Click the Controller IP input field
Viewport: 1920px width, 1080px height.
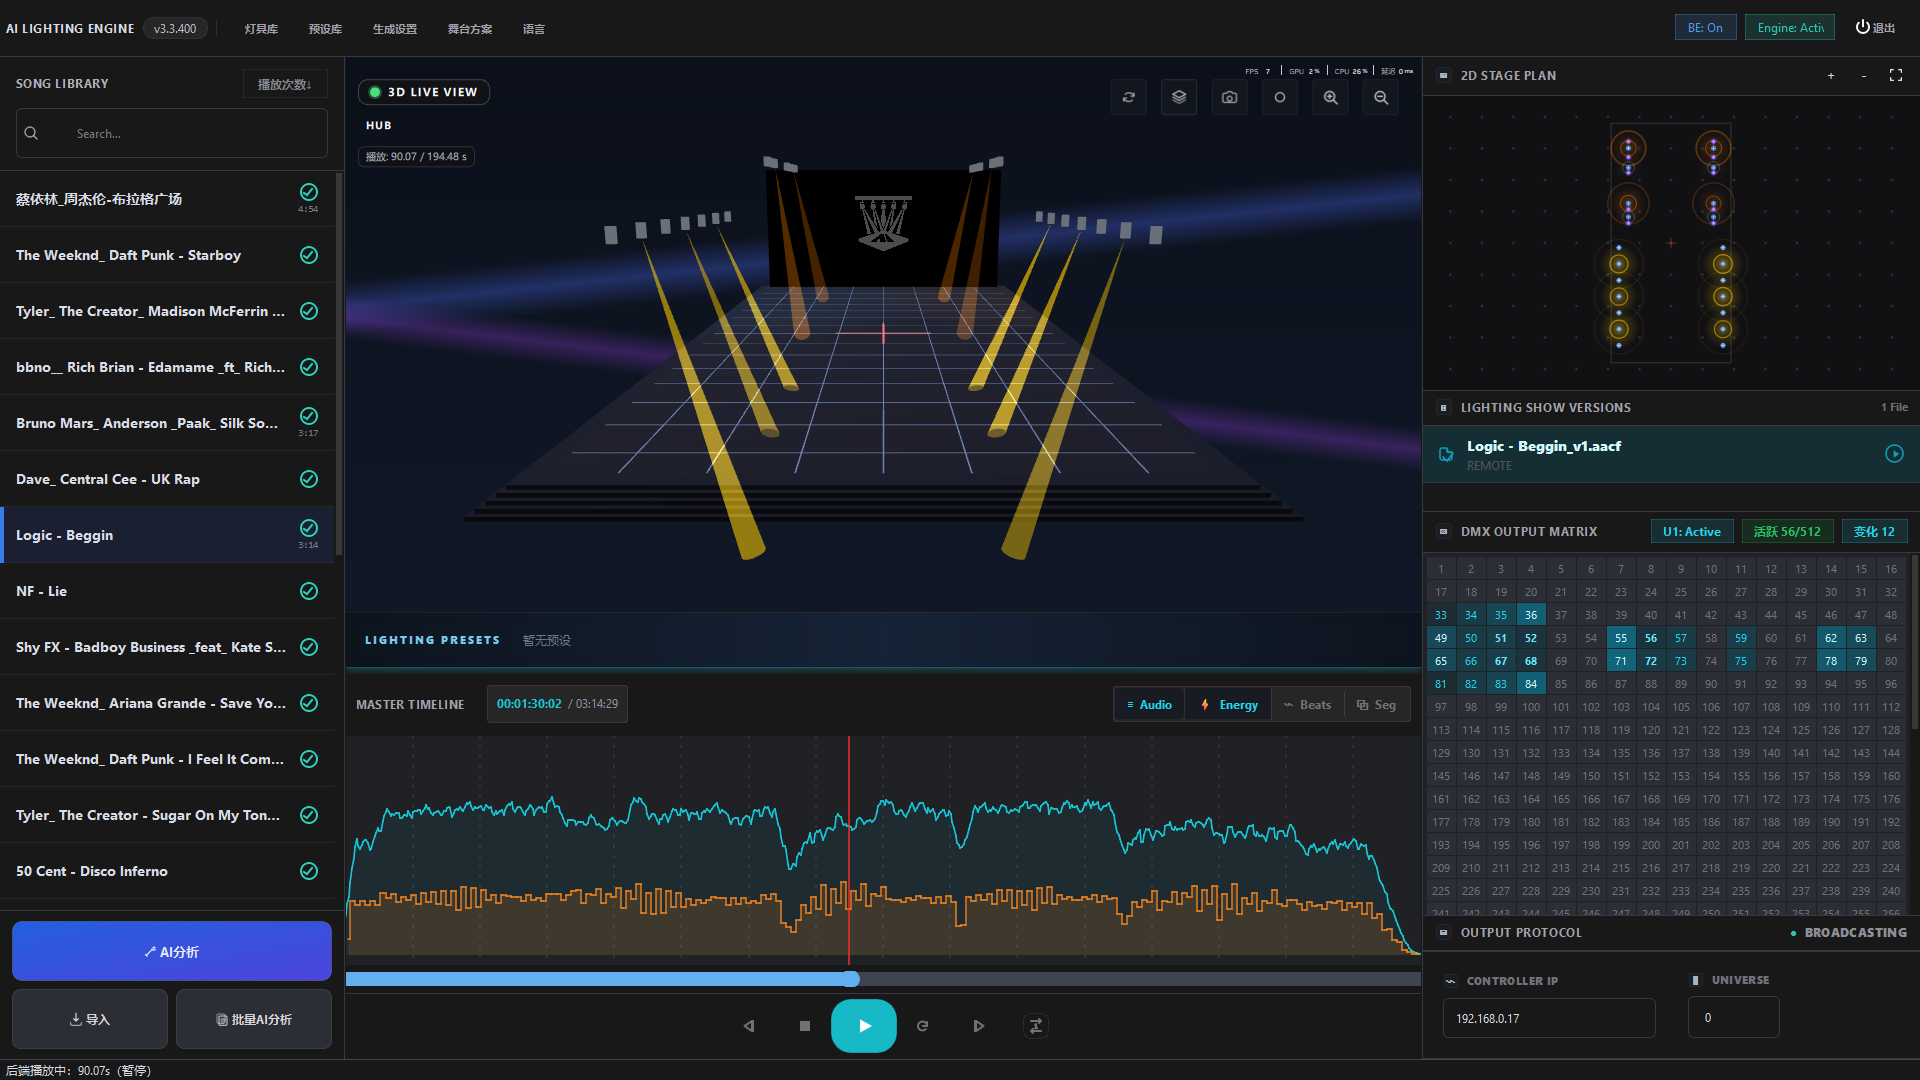(1549, 1017)
